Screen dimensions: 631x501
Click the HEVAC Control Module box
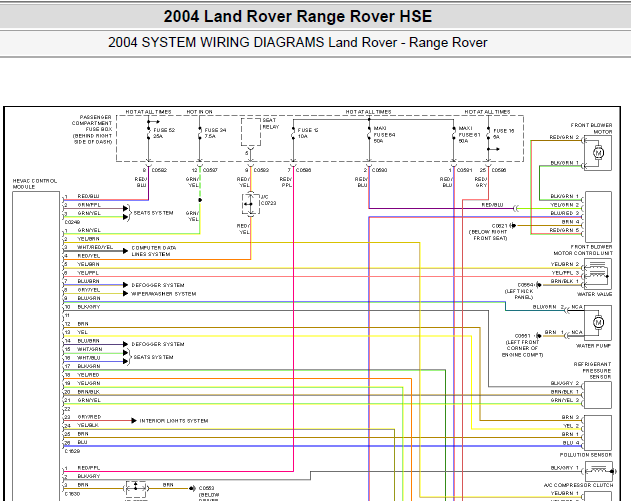(x=36, y=346)
